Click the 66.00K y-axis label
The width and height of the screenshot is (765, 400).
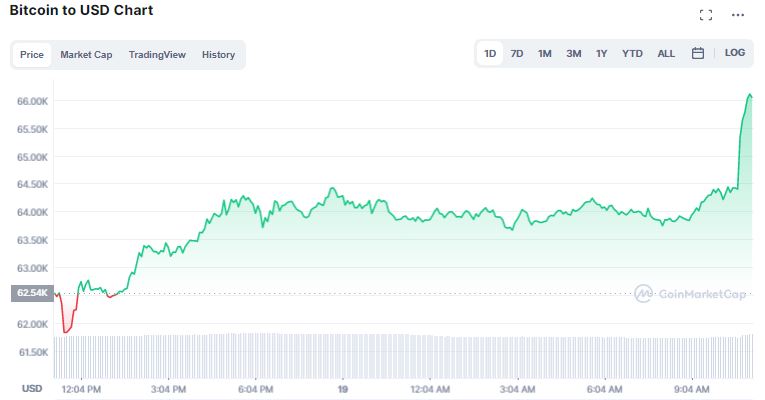pyautogui.click(x=32, y=101)
